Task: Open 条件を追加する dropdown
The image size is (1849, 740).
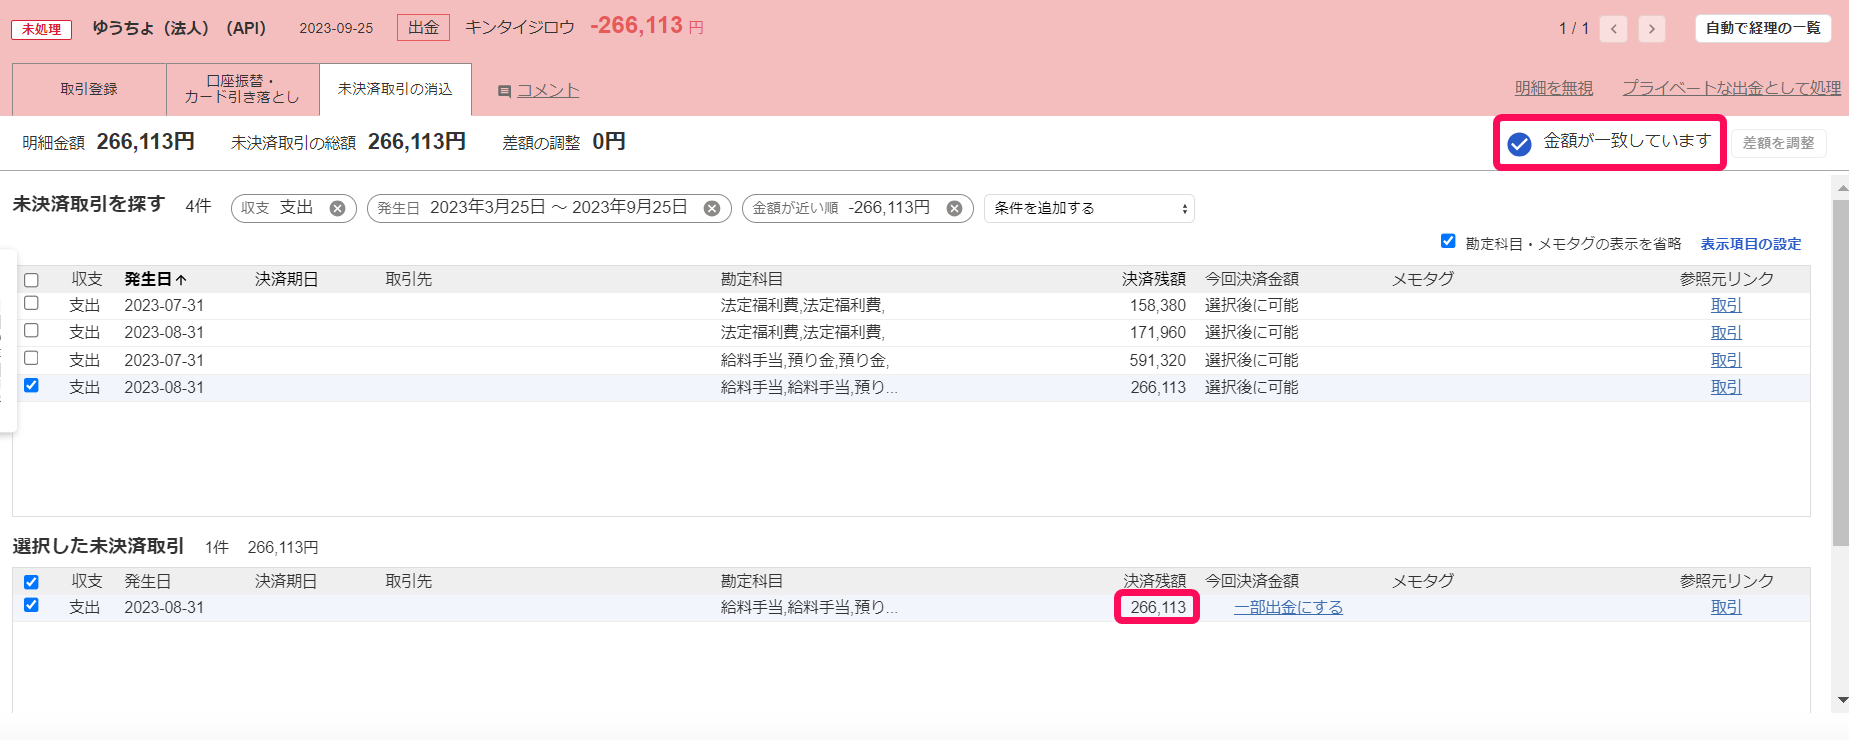Action: (x=1089, y=208)
